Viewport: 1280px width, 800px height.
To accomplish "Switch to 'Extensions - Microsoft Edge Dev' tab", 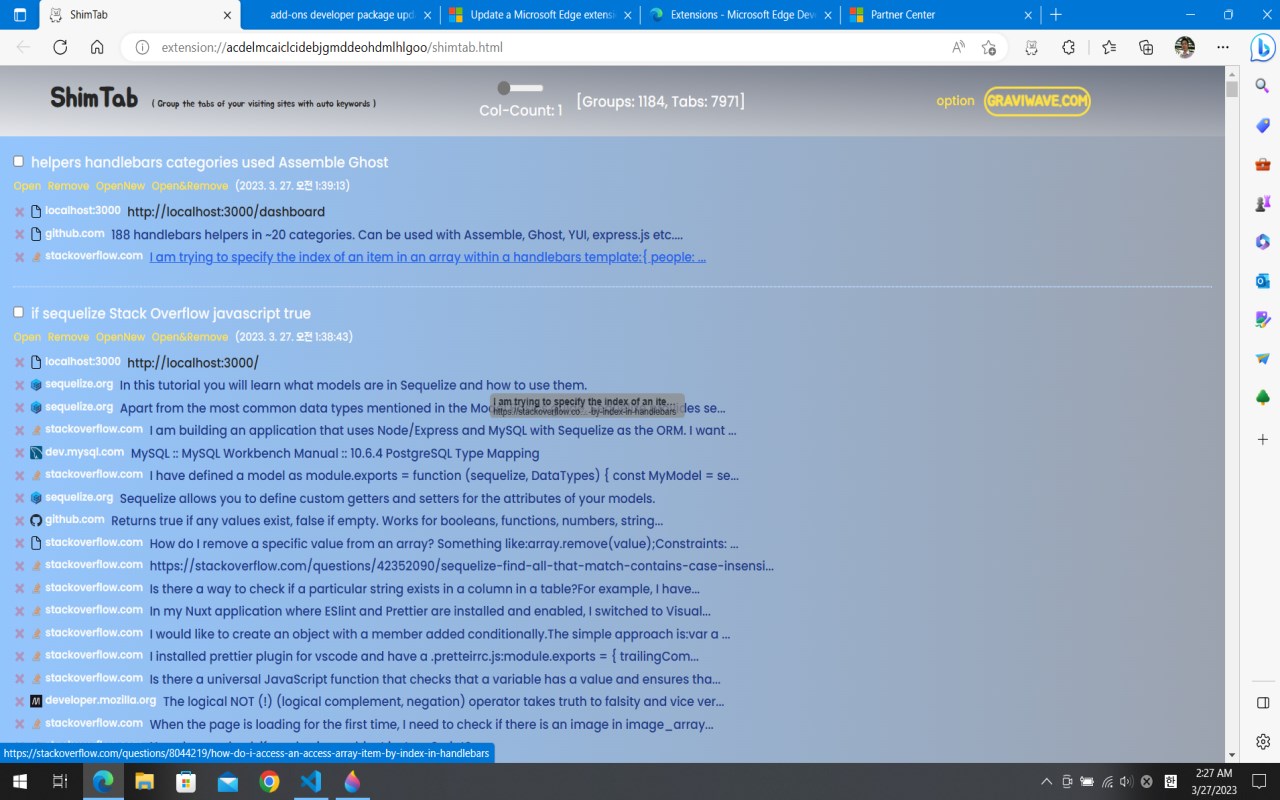I will [741, 15].
